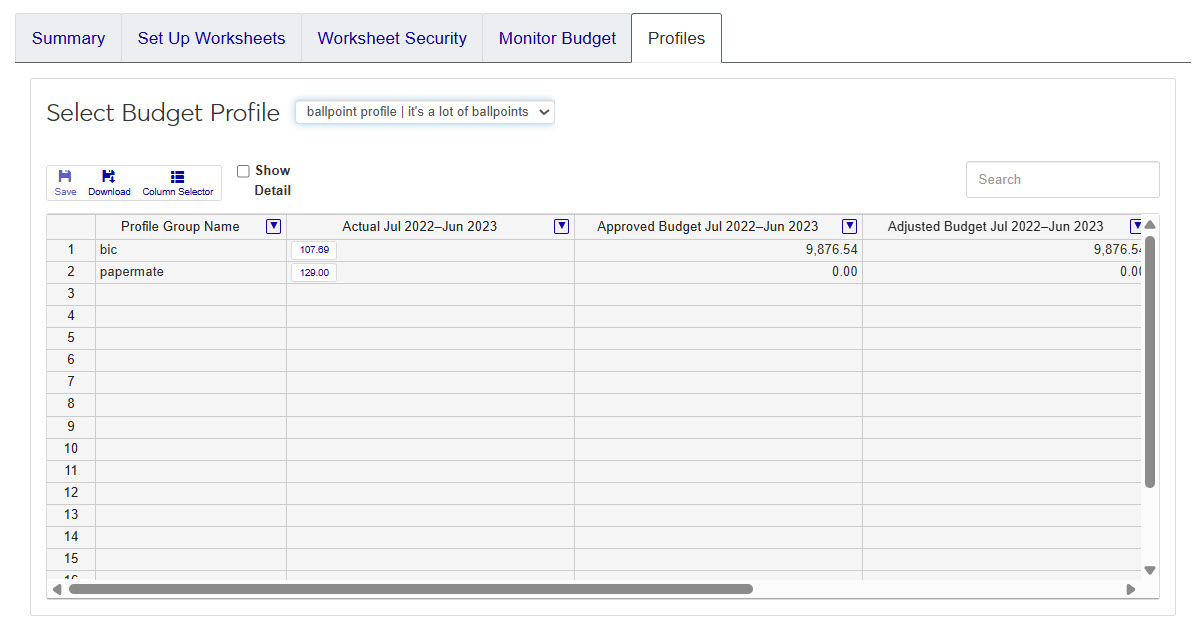Select row header number 1
Screen dimensions: 1199x621
[x=71, y=250]
